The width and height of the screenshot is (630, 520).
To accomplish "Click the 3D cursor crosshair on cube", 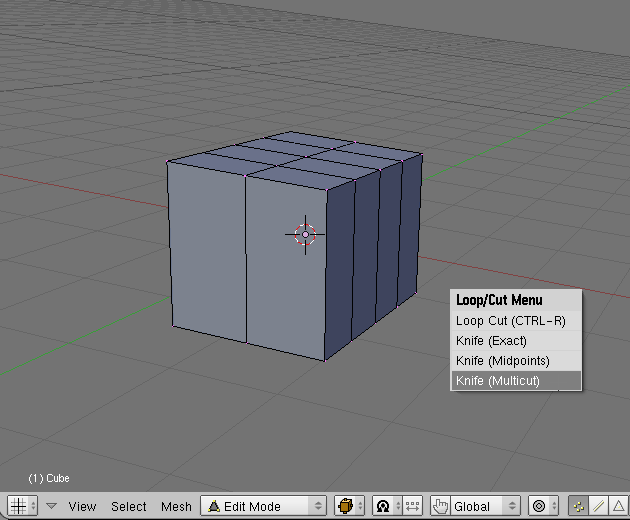I will tap(305, 235).
